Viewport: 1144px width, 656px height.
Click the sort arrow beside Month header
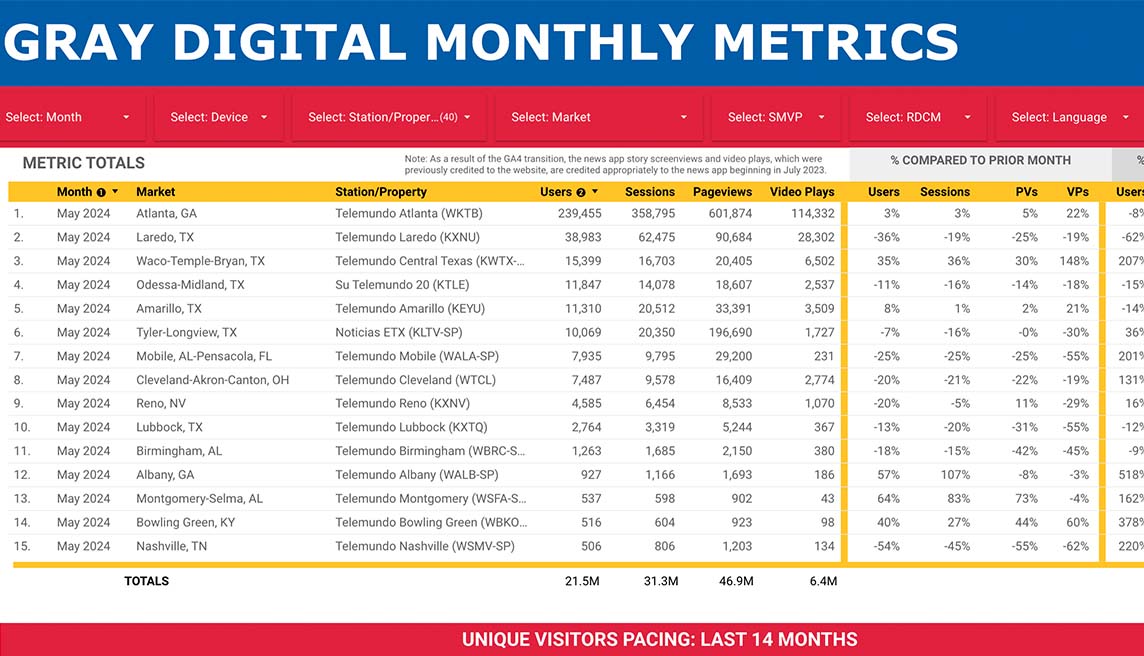click(115, 192)
